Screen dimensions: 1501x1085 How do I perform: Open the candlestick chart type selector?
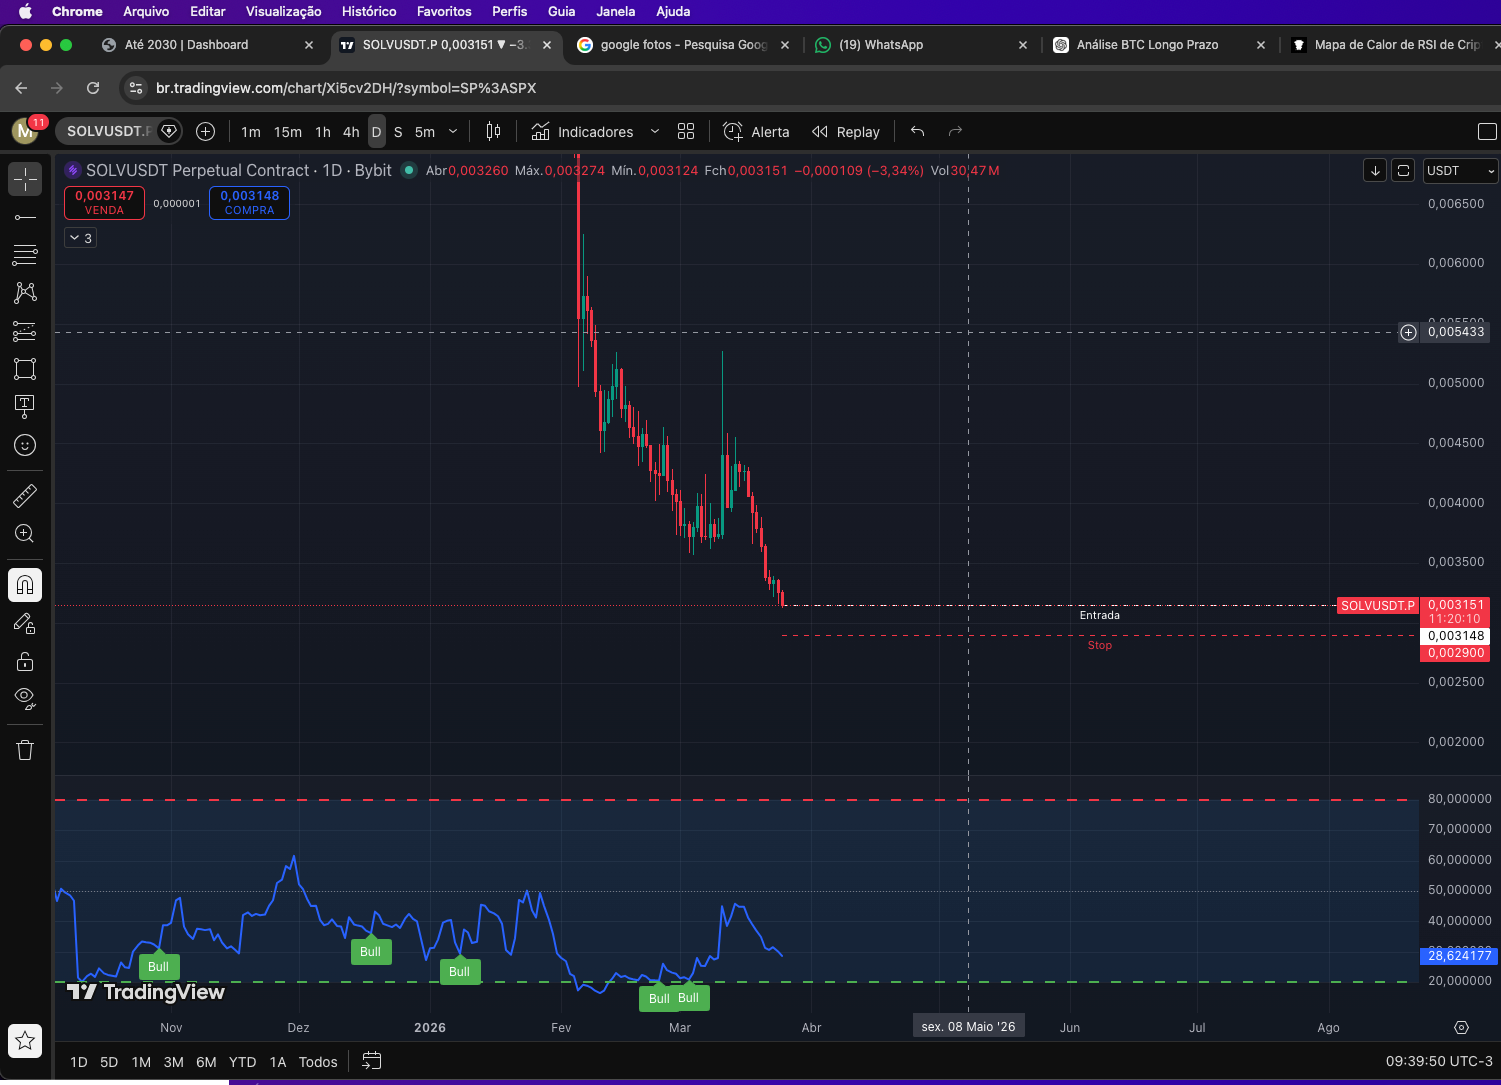(493, 132)
